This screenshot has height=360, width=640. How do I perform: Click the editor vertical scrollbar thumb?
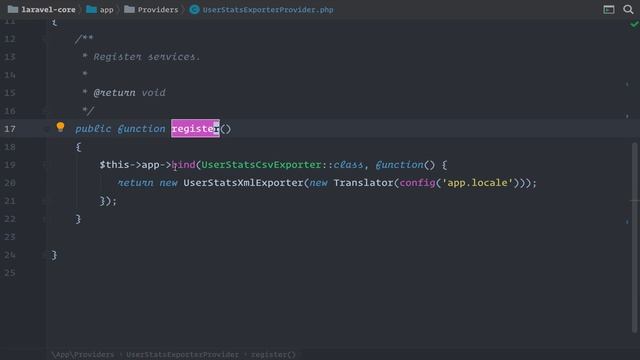(634, 237)
